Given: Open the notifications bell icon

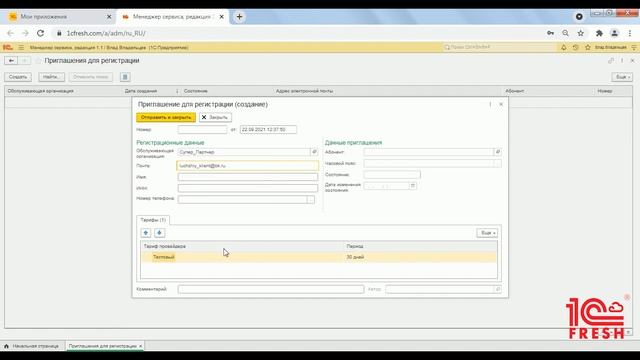Looking at the screenshot, I should pos(563,47).
